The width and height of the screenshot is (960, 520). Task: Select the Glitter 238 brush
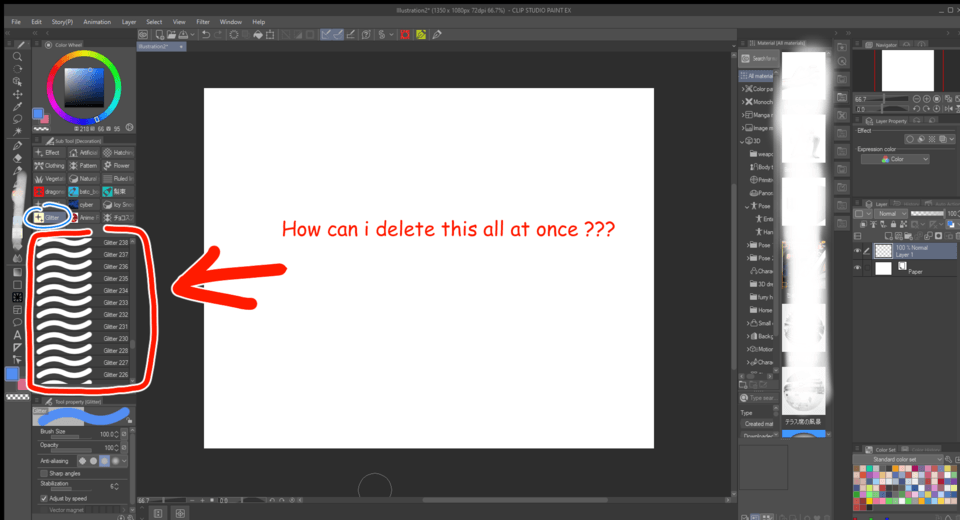pos(84,243)
